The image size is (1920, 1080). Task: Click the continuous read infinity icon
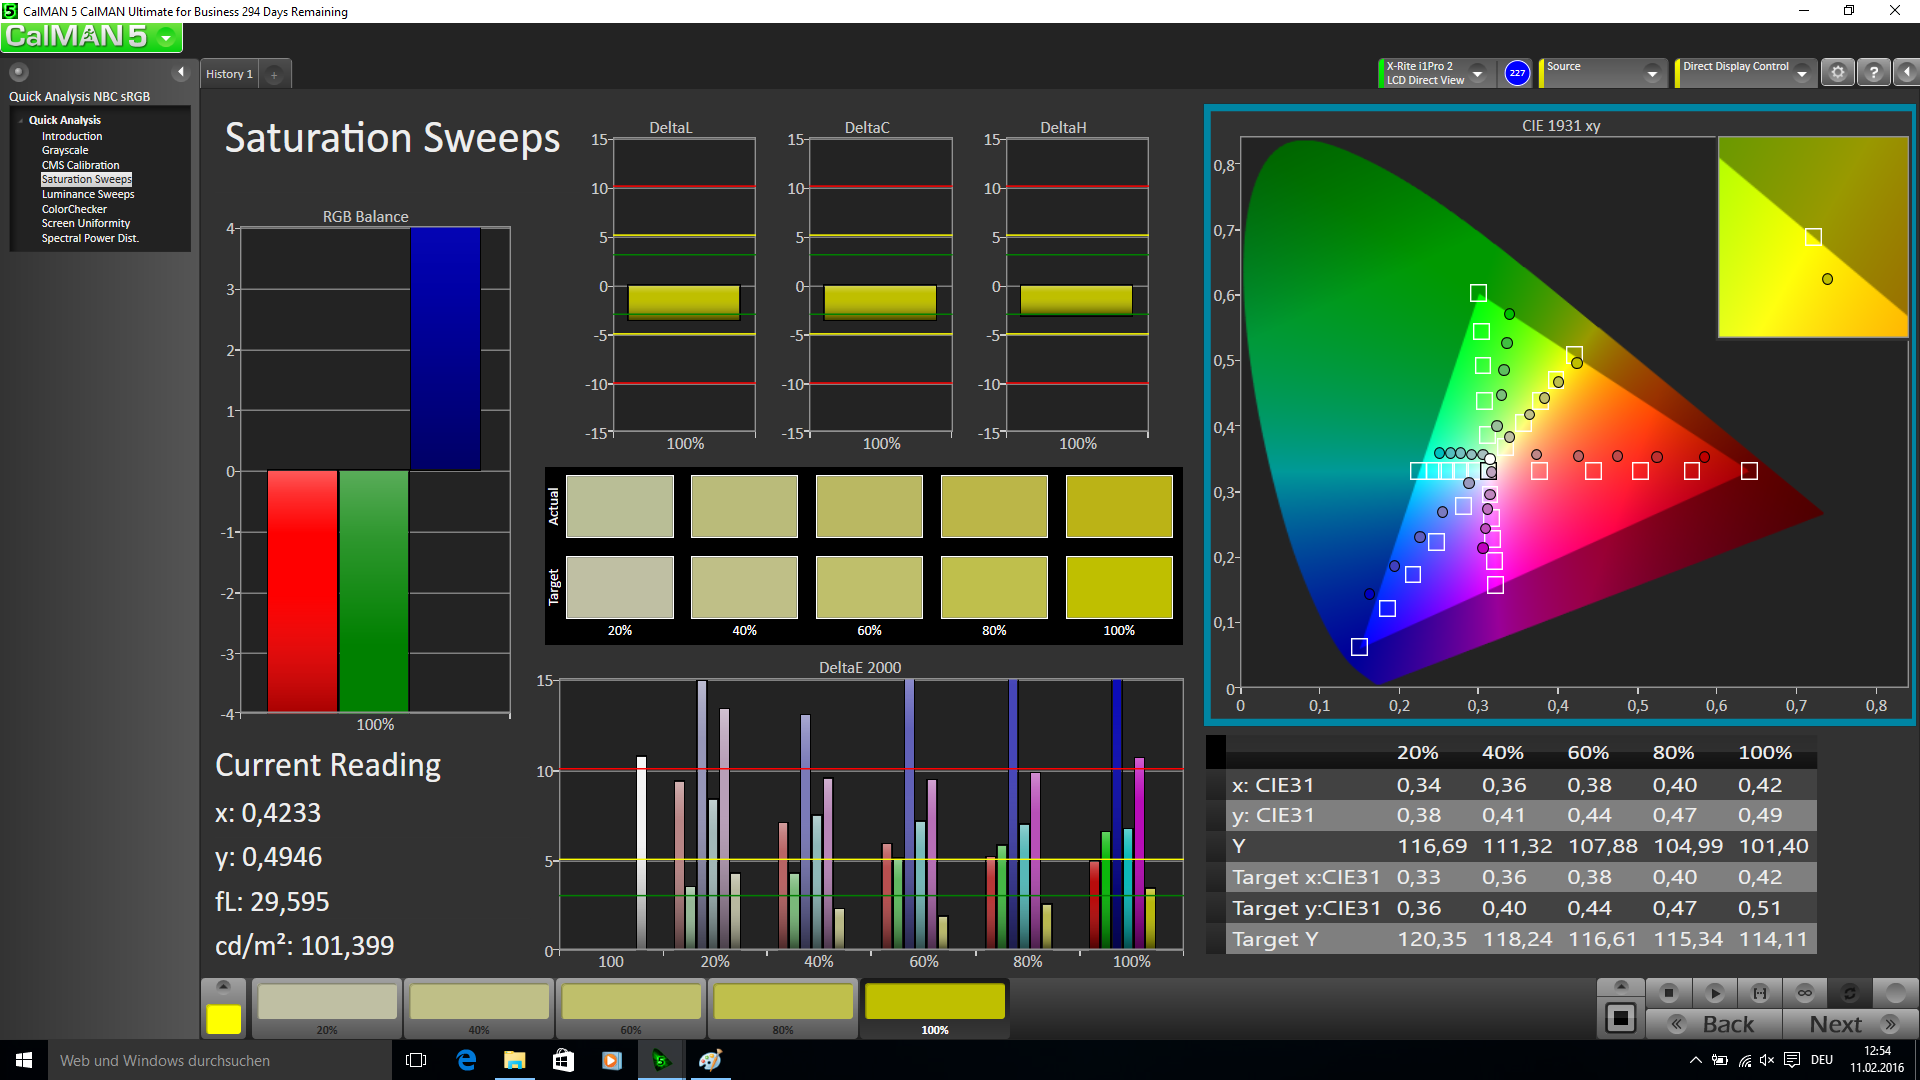[1805, 993]
